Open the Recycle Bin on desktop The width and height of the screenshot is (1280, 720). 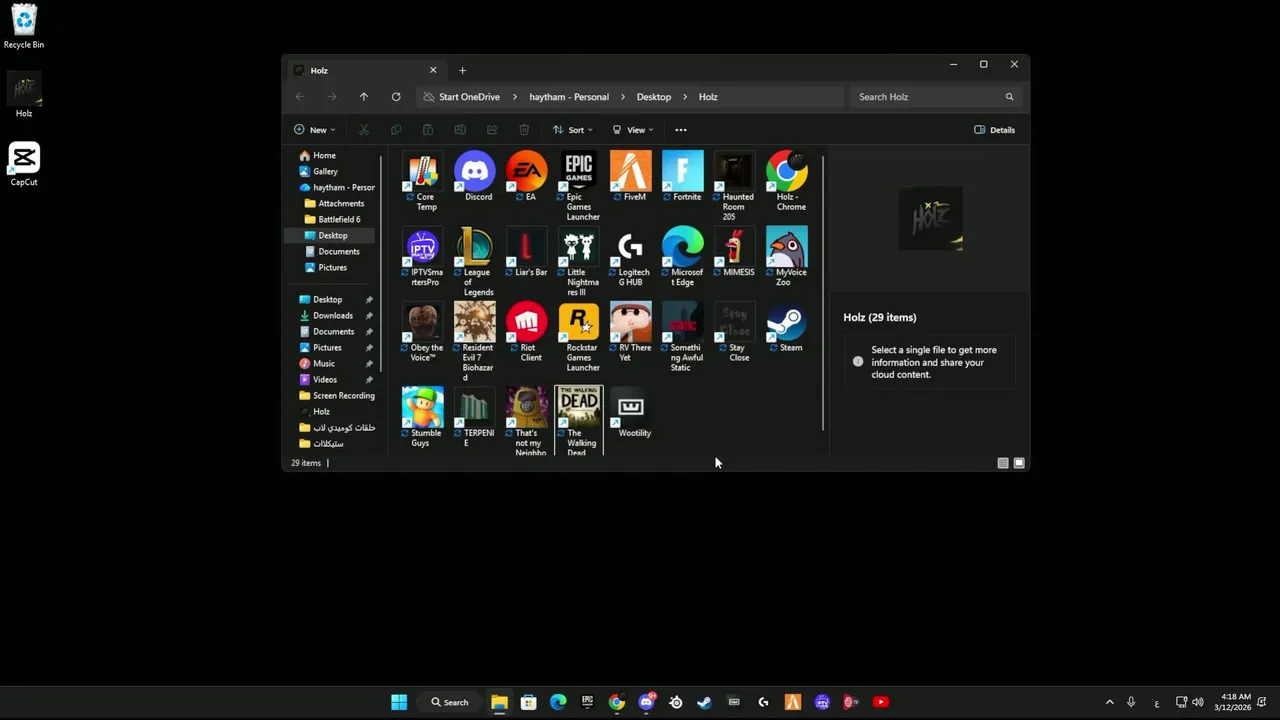24,26
